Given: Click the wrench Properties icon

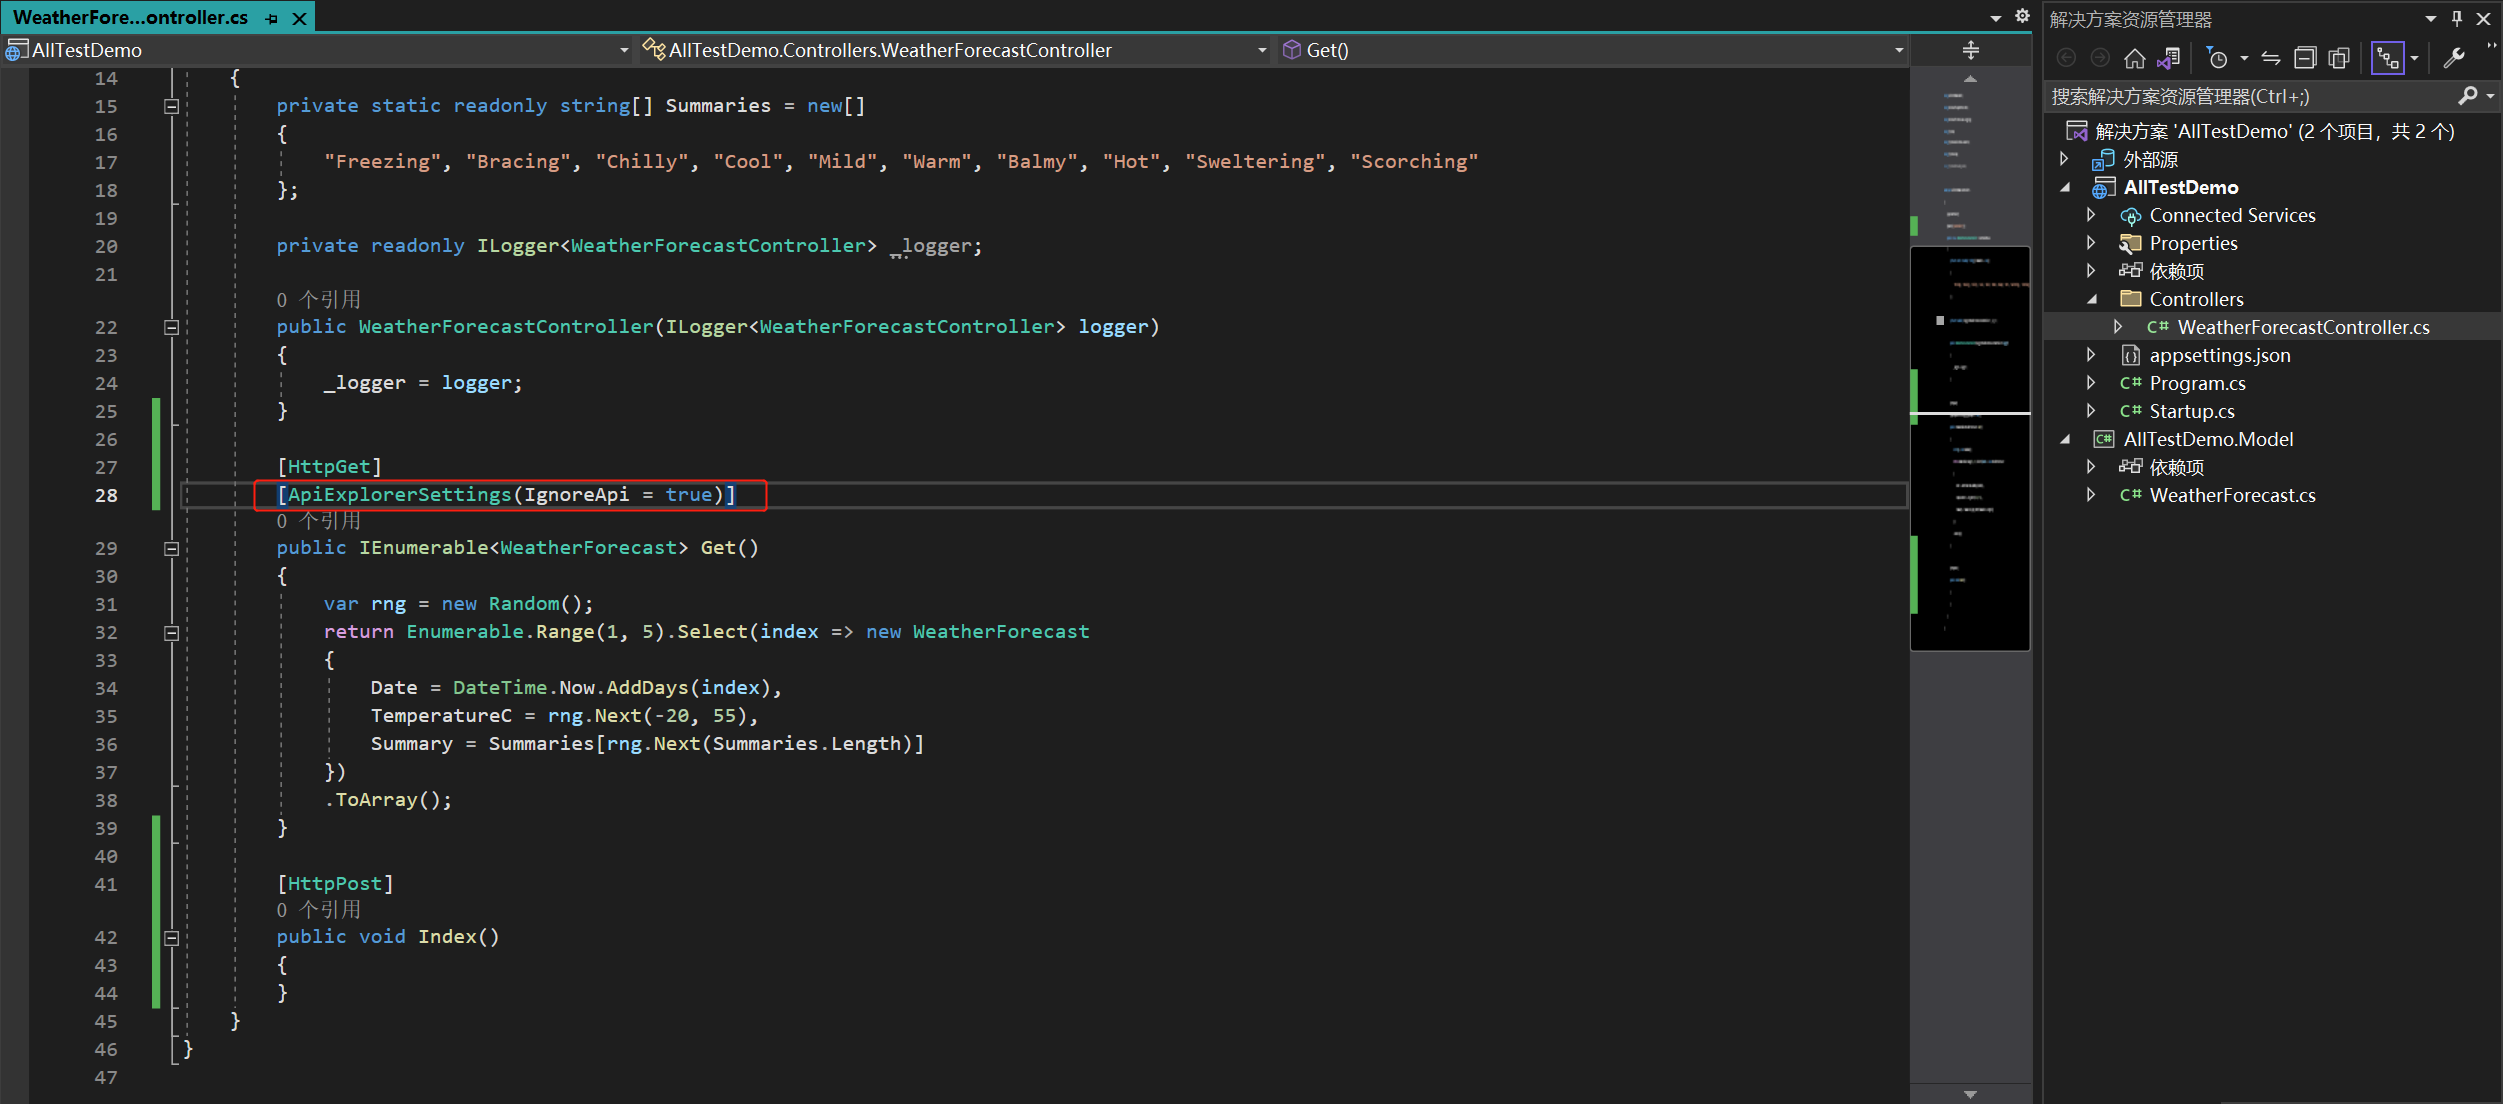Looking at the screenshot, I should click(2454, 59).
